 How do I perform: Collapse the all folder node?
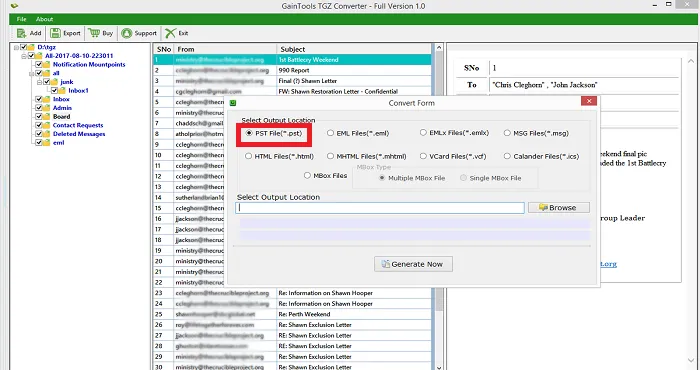(x=32, y=73)
